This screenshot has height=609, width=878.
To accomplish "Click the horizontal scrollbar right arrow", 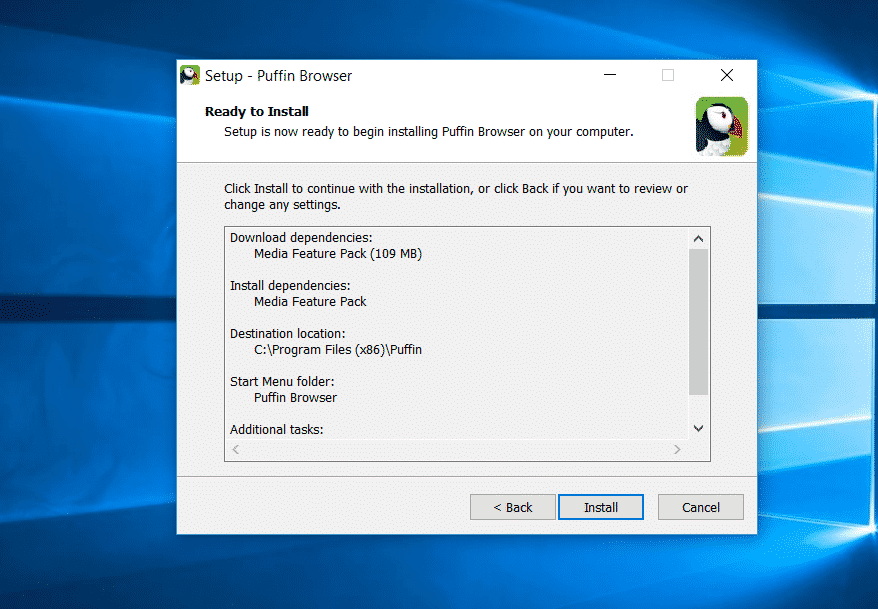I will coord(677,450).
